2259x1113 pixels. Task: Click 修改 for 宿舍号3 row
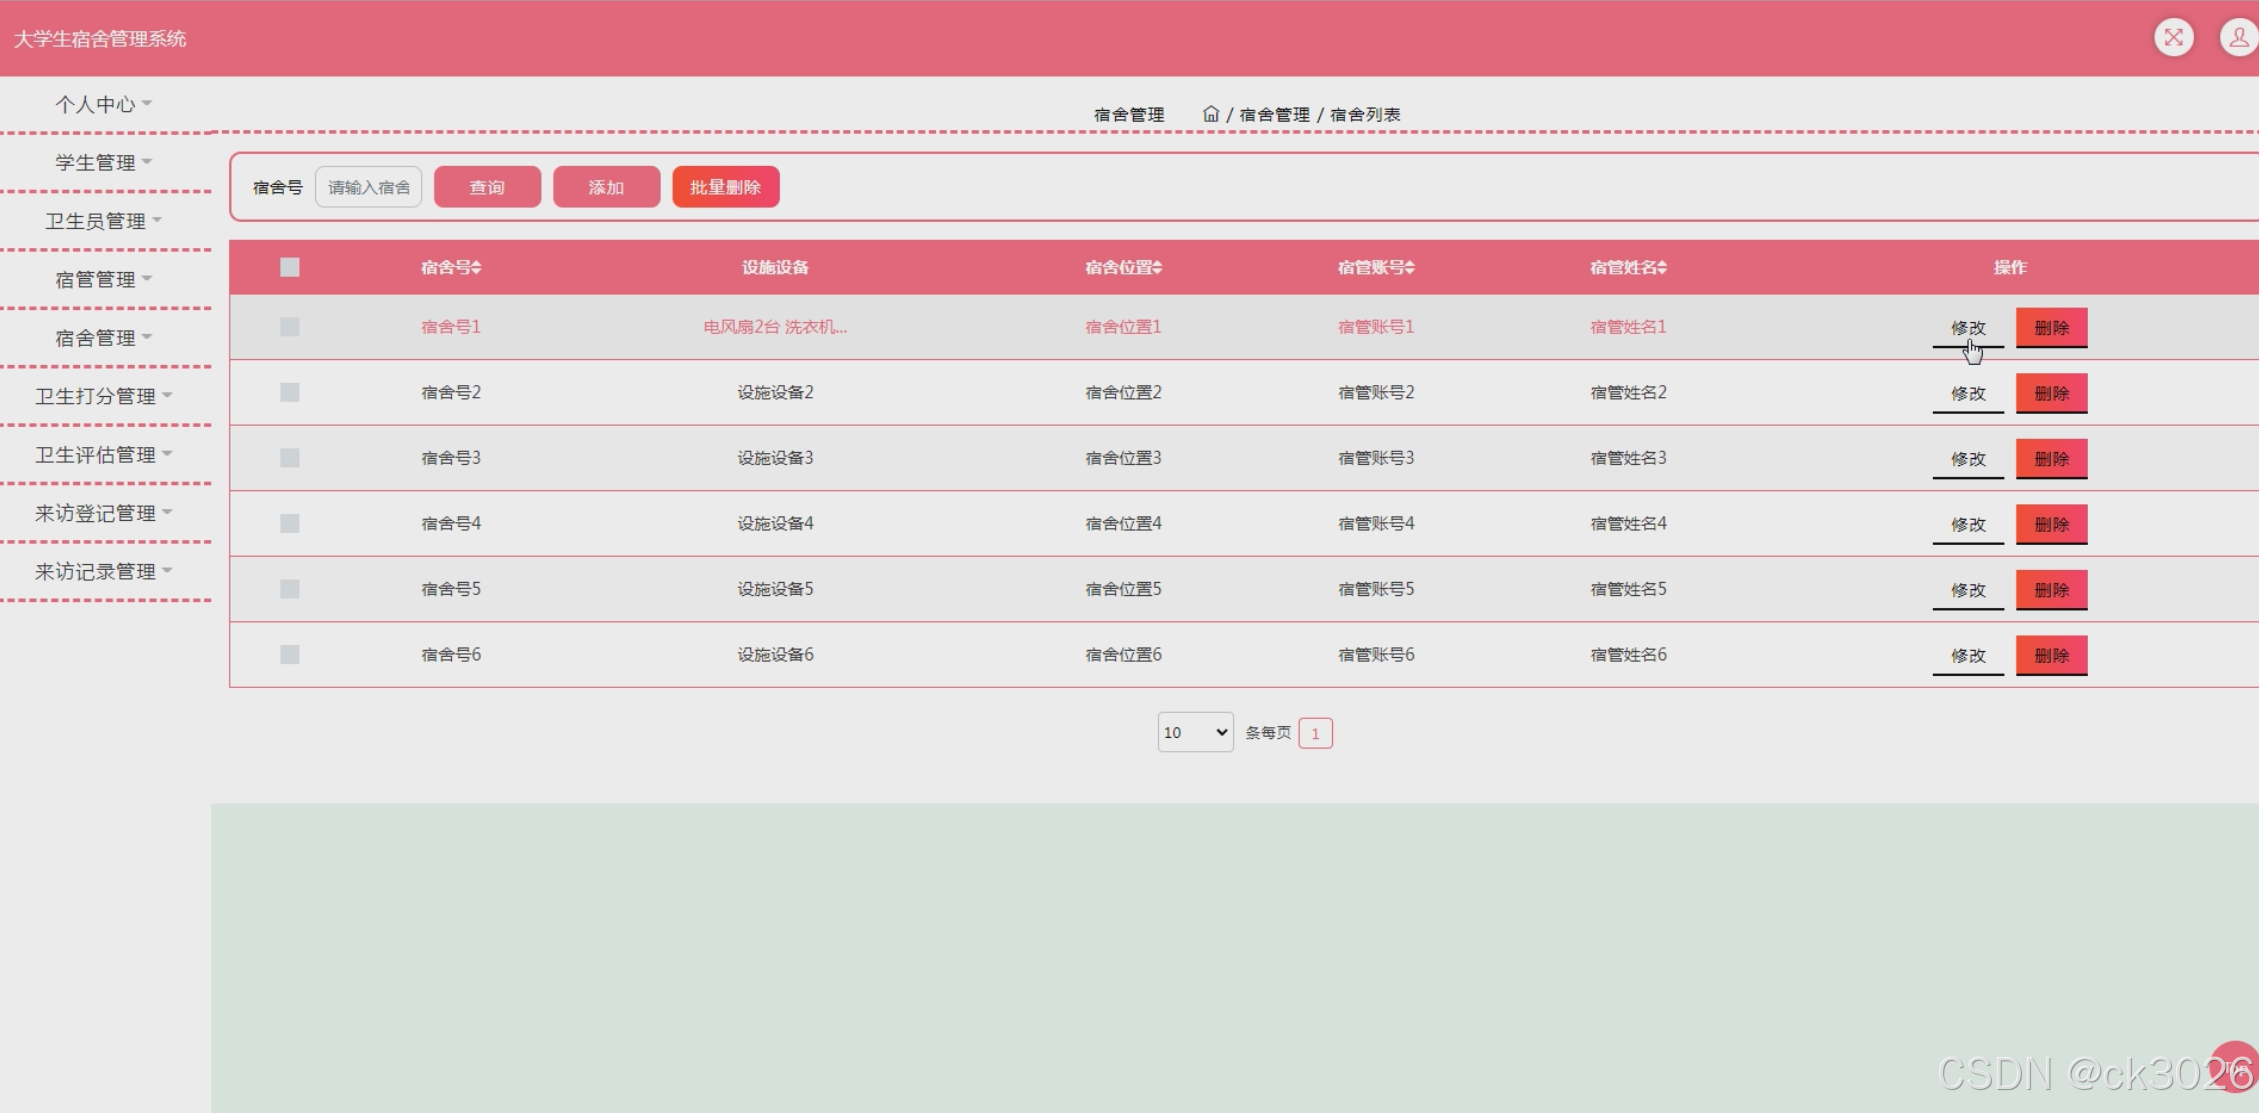(1967, 459)
